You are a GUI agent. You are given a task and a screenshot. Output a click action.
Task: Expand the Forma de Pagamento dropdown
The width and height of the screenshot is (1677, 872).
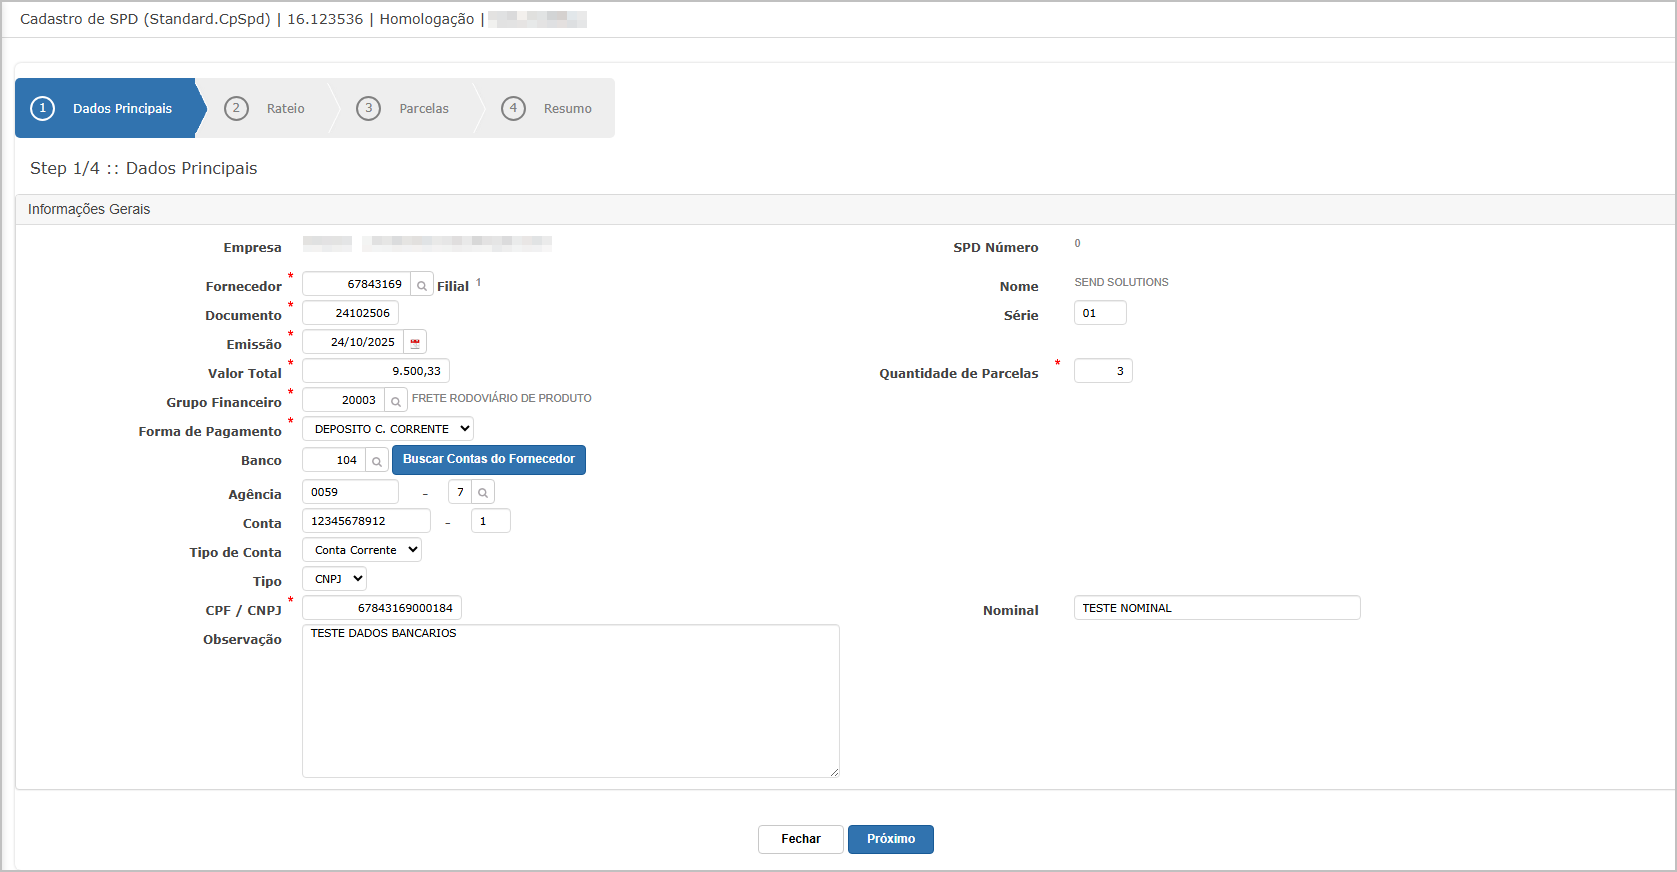tap(388, 429)
